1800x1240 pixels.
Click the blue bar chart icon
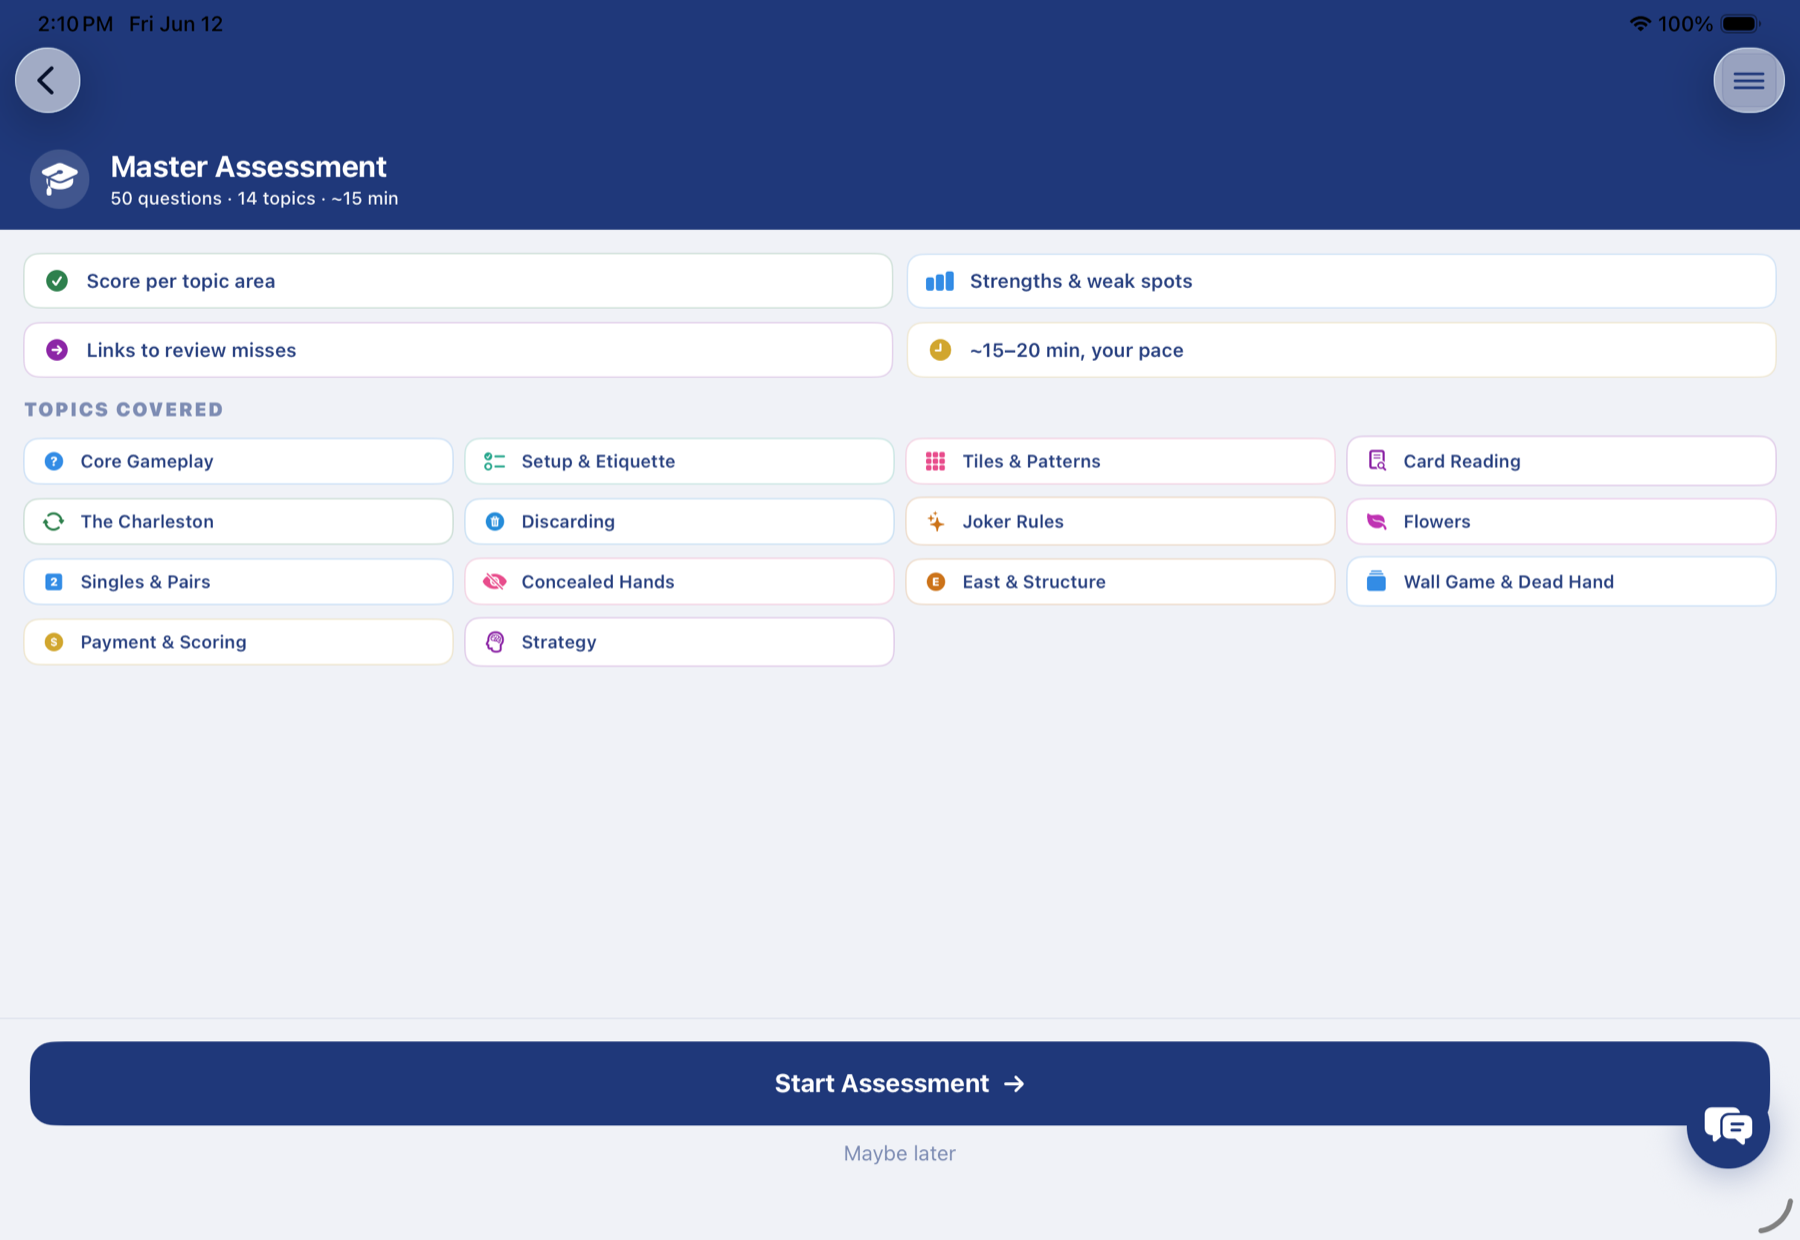coord(940,281)
